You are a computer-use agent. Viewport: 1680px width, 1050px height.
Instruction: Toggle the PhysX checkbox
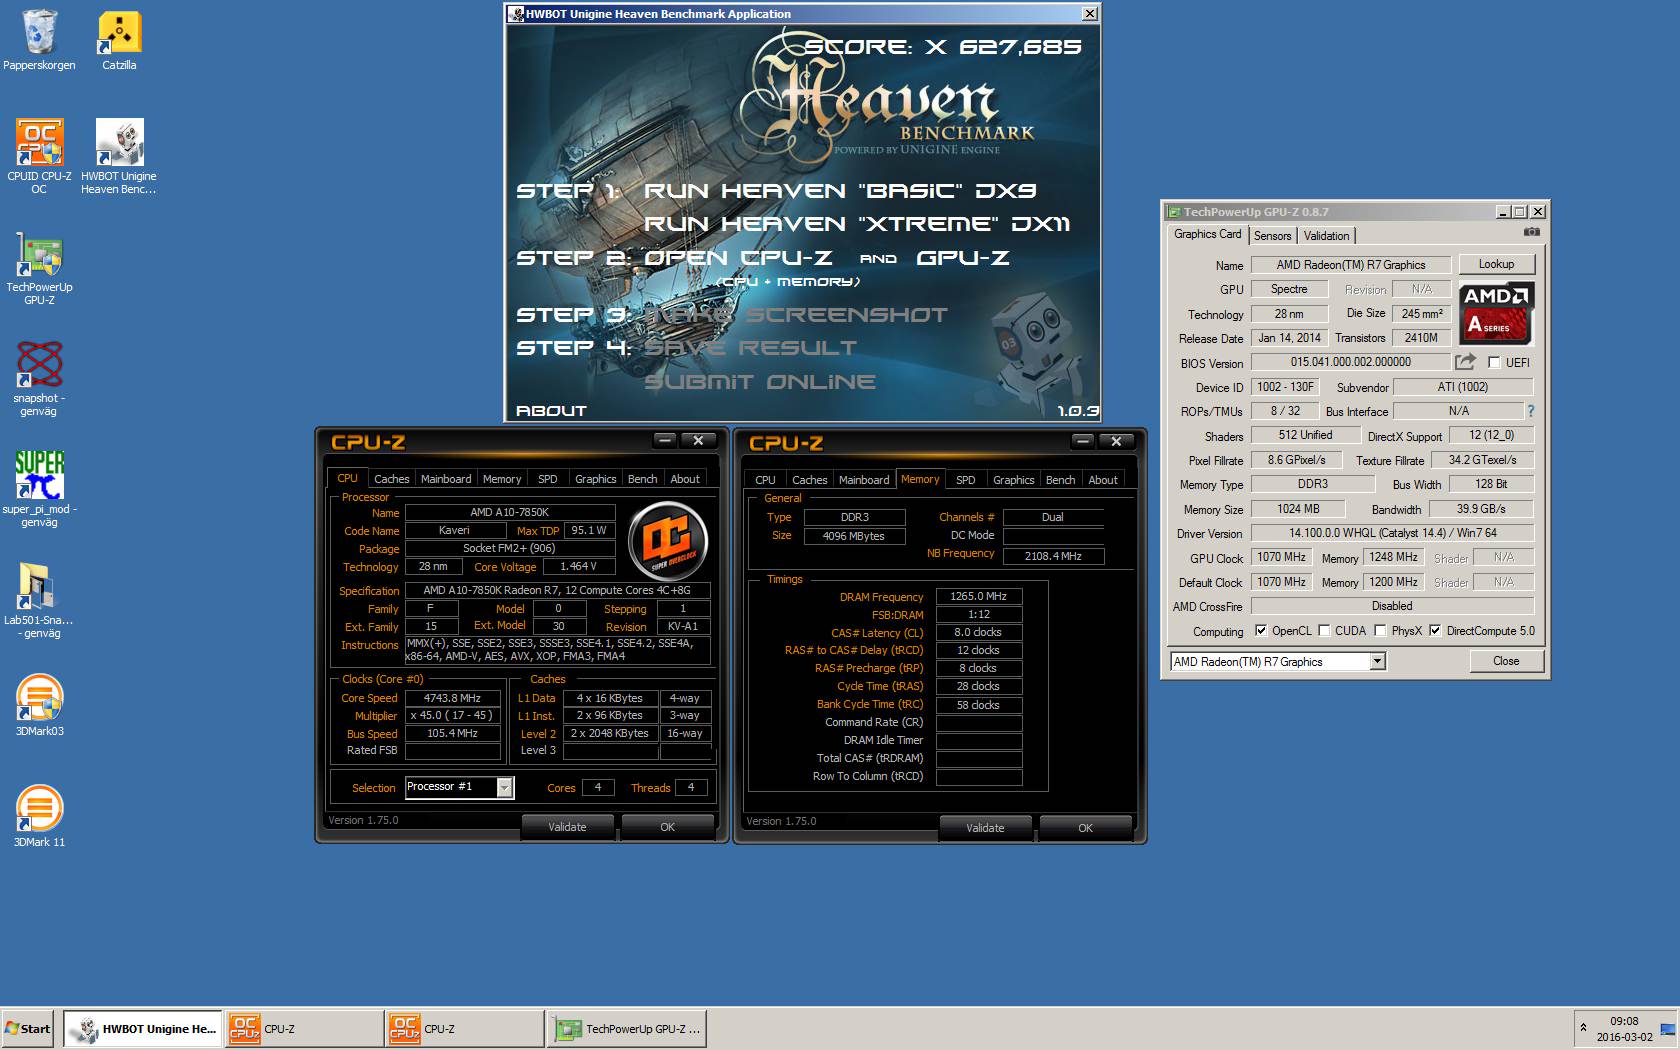[1380, 630]
